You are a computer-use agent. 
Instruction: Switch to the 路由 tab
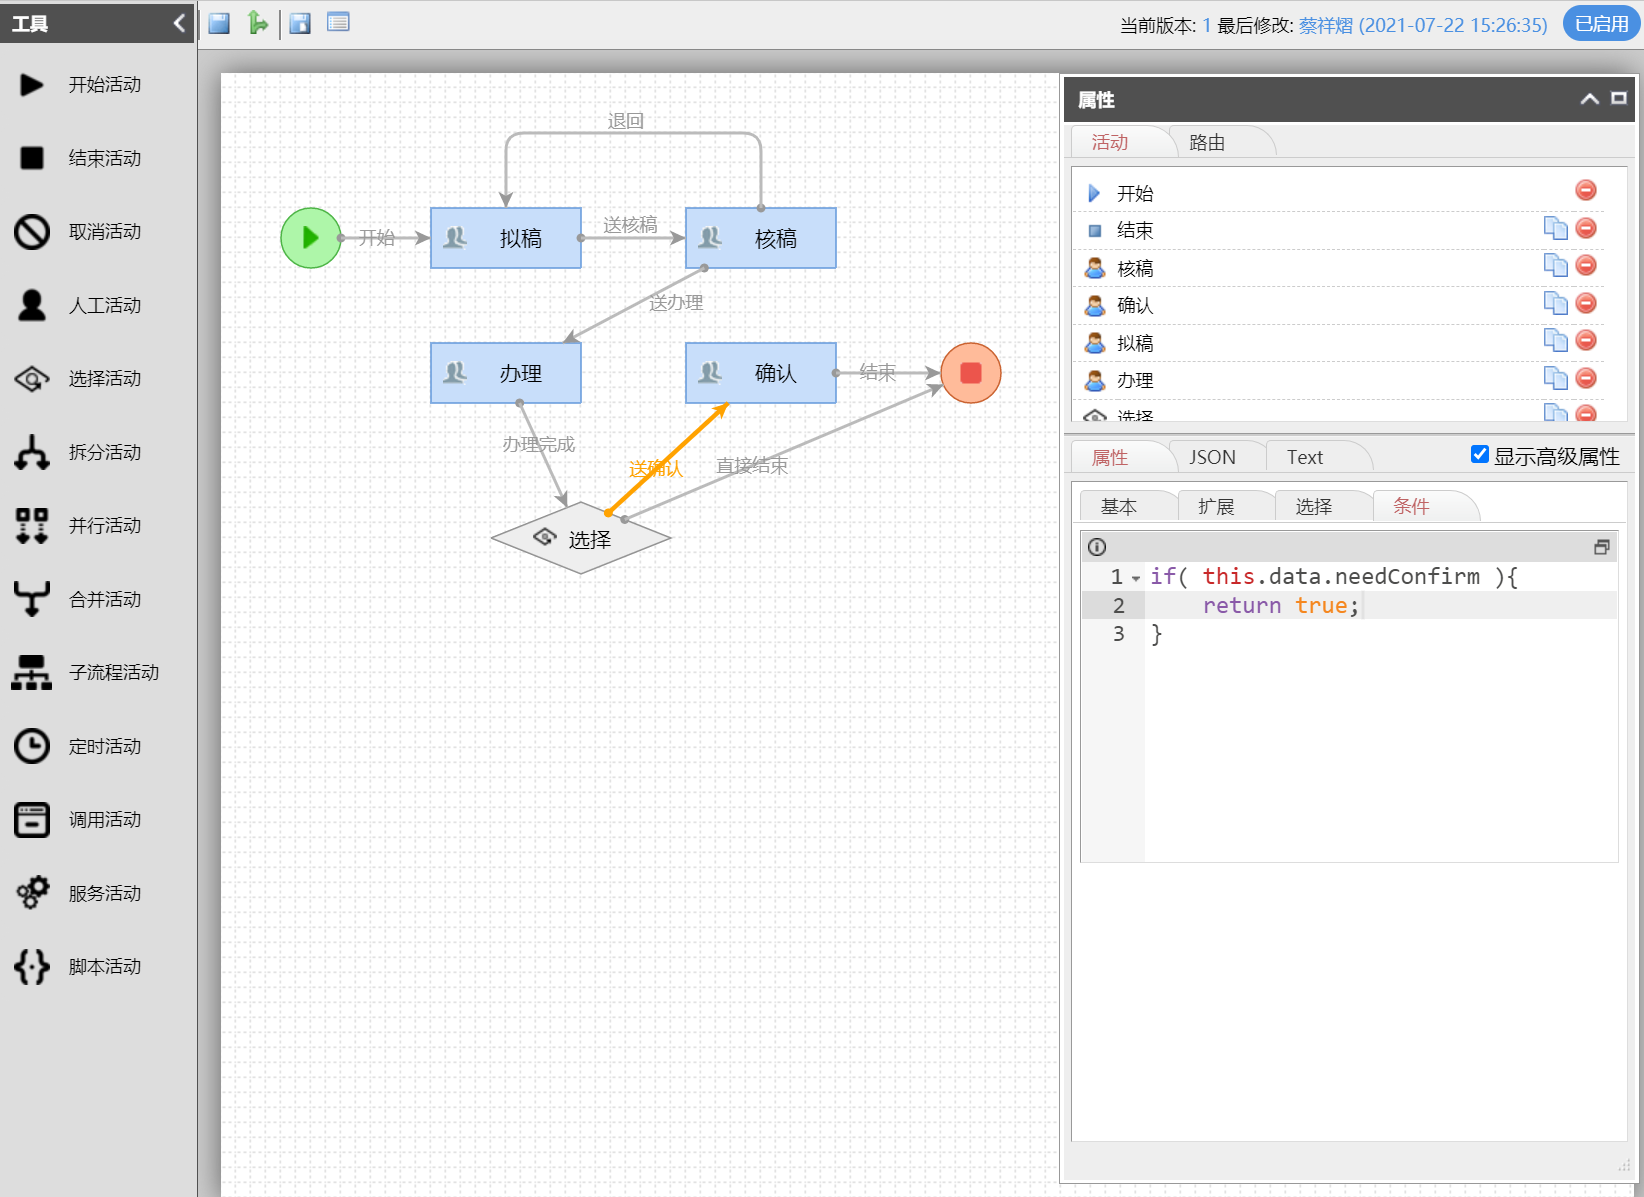point(1207,143)
